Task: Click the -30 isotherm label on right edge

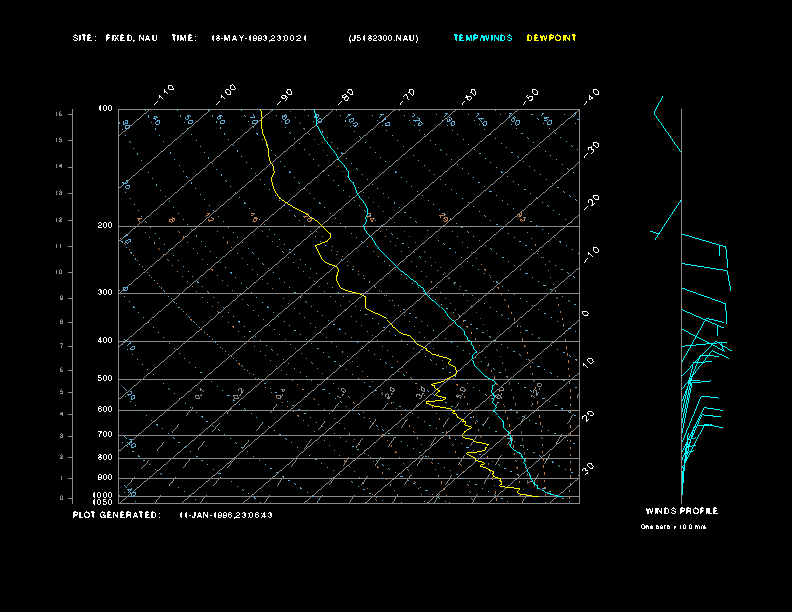Action: pyautogui.click(x=591, y=149)
